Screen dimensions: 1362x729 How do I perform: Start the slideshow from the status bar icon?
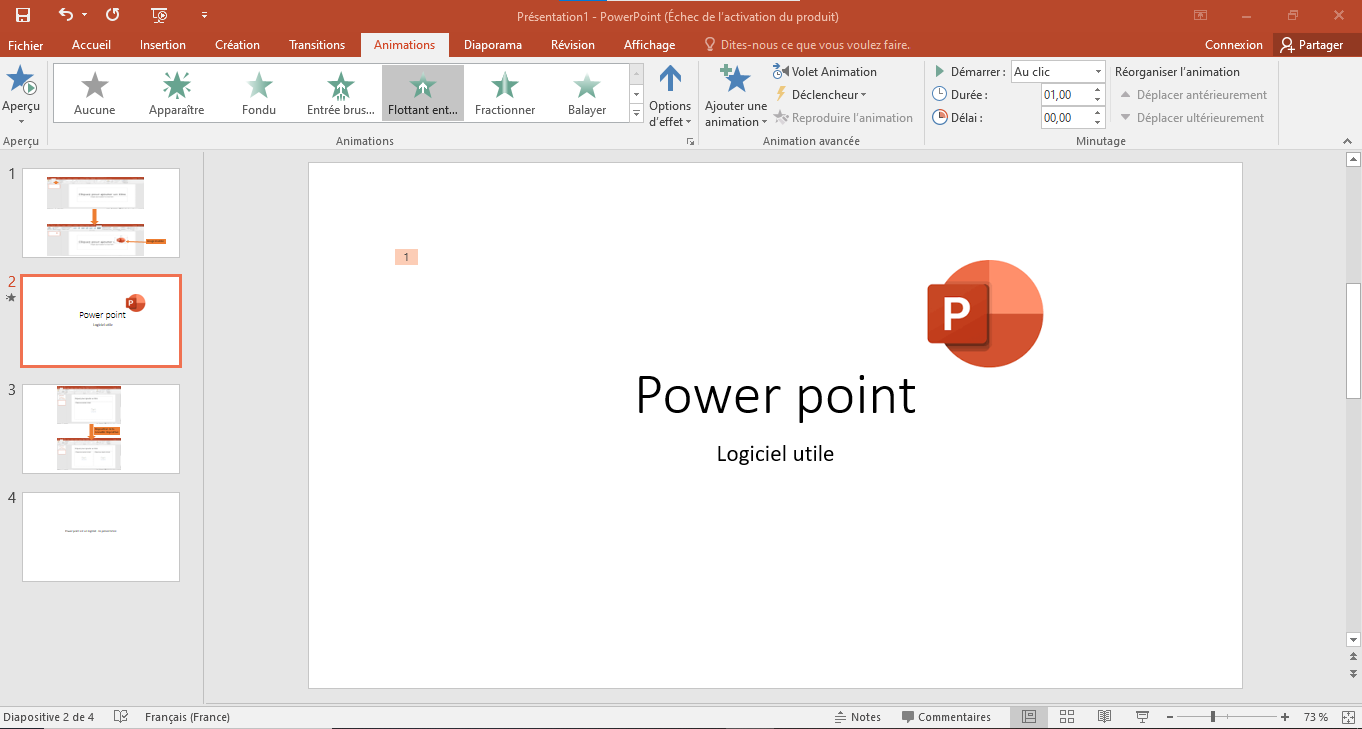[1142, 717]
